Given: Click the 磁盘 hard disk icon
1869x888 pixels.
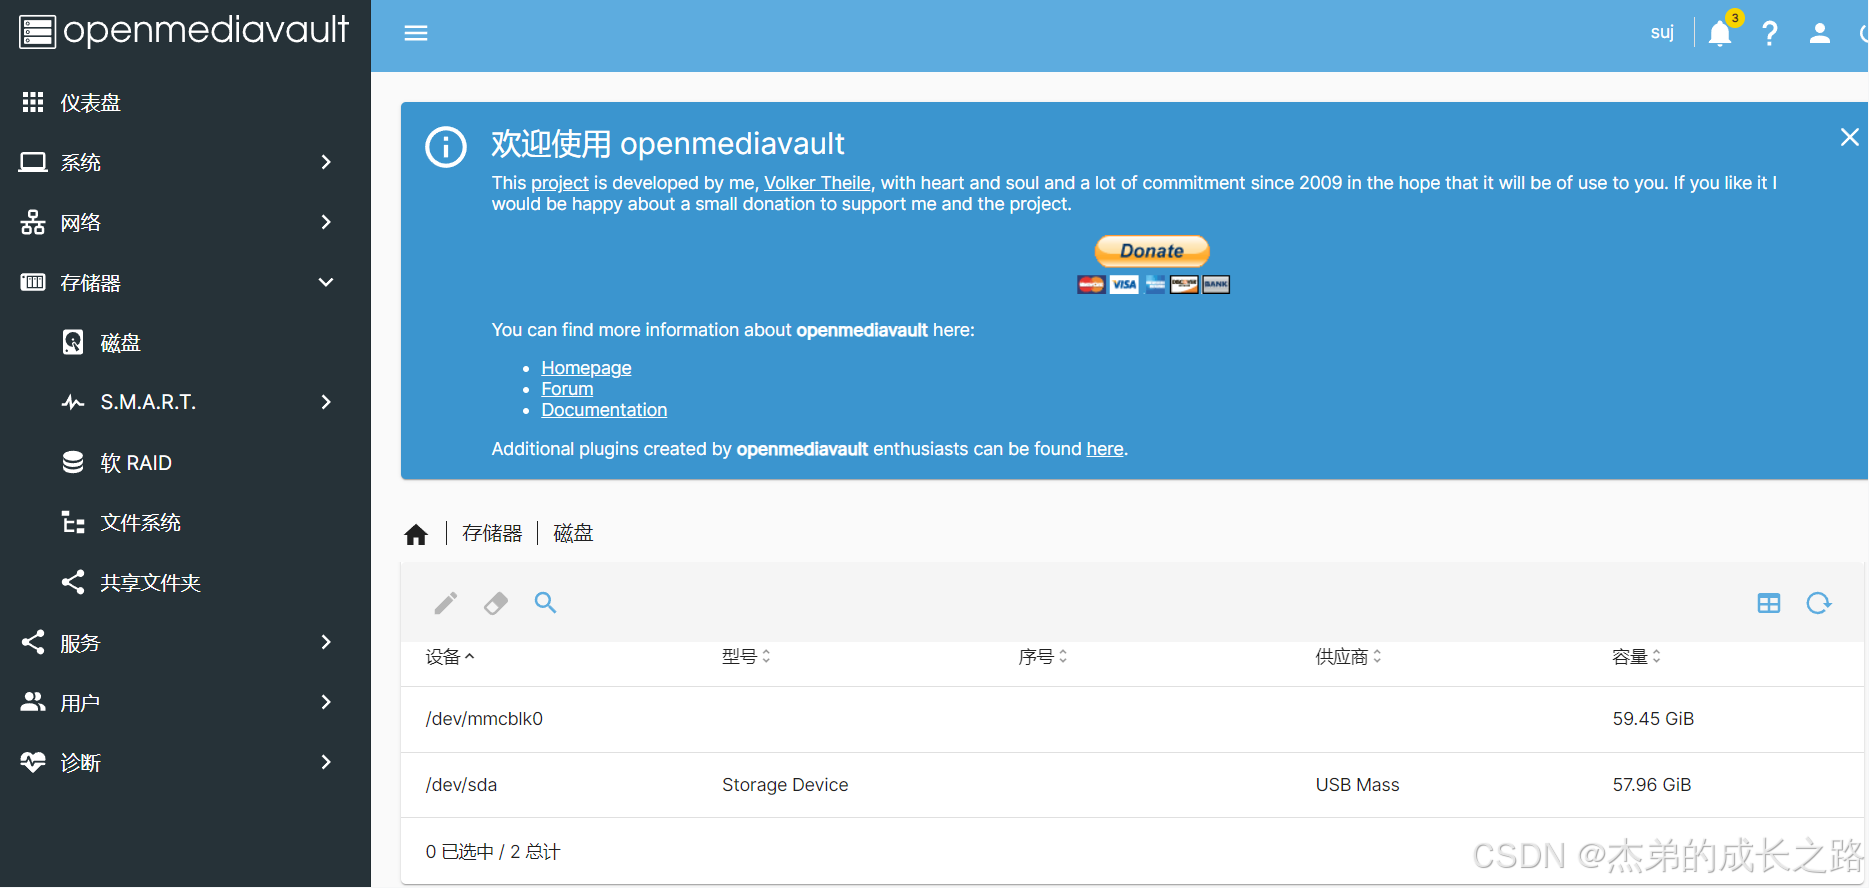Looking at the screenshot, I should tap(73, 342).
